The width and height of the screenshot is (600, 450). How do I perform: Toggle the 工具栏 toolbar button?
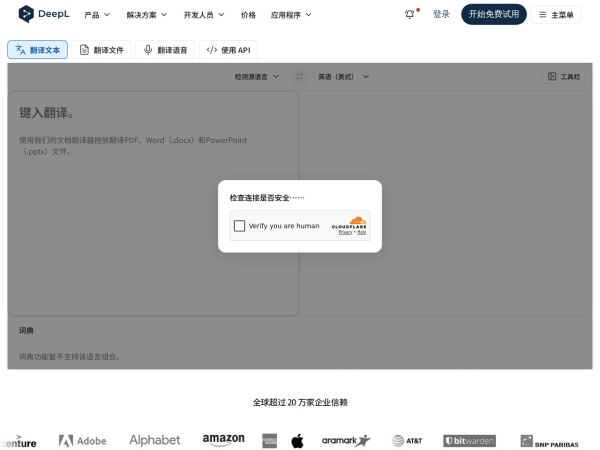pos(564,77)
